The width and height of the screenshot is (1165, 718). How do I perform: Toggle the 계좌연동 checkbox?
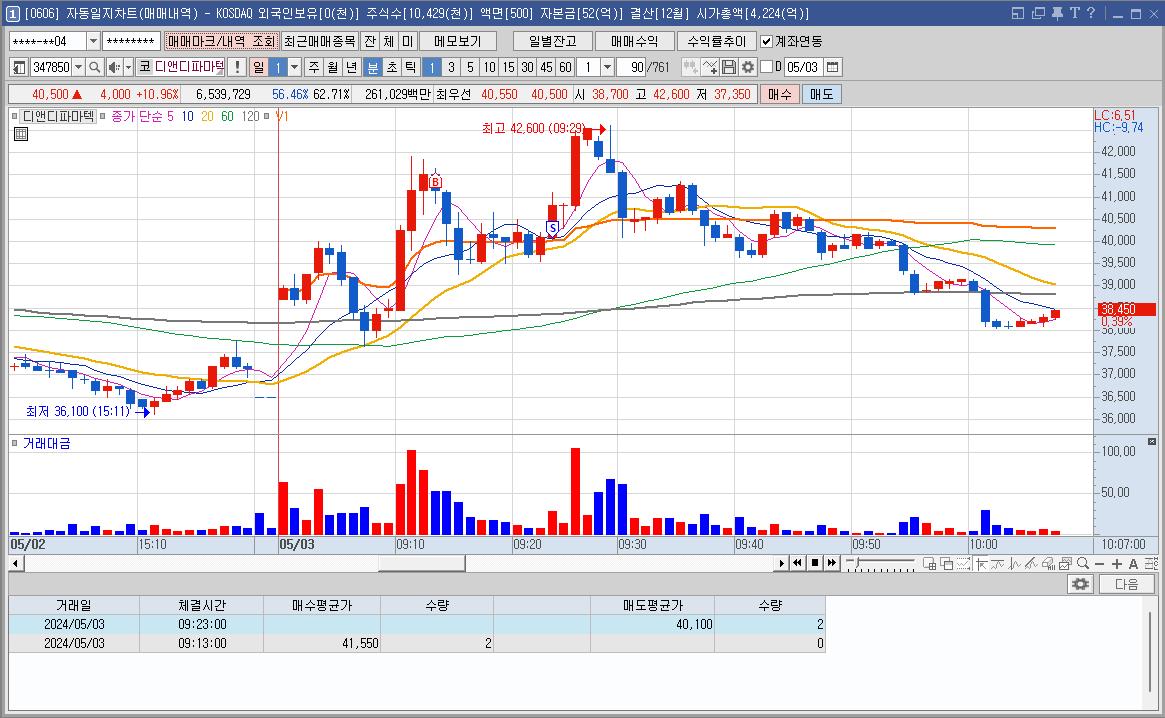(x=766, y=42)
